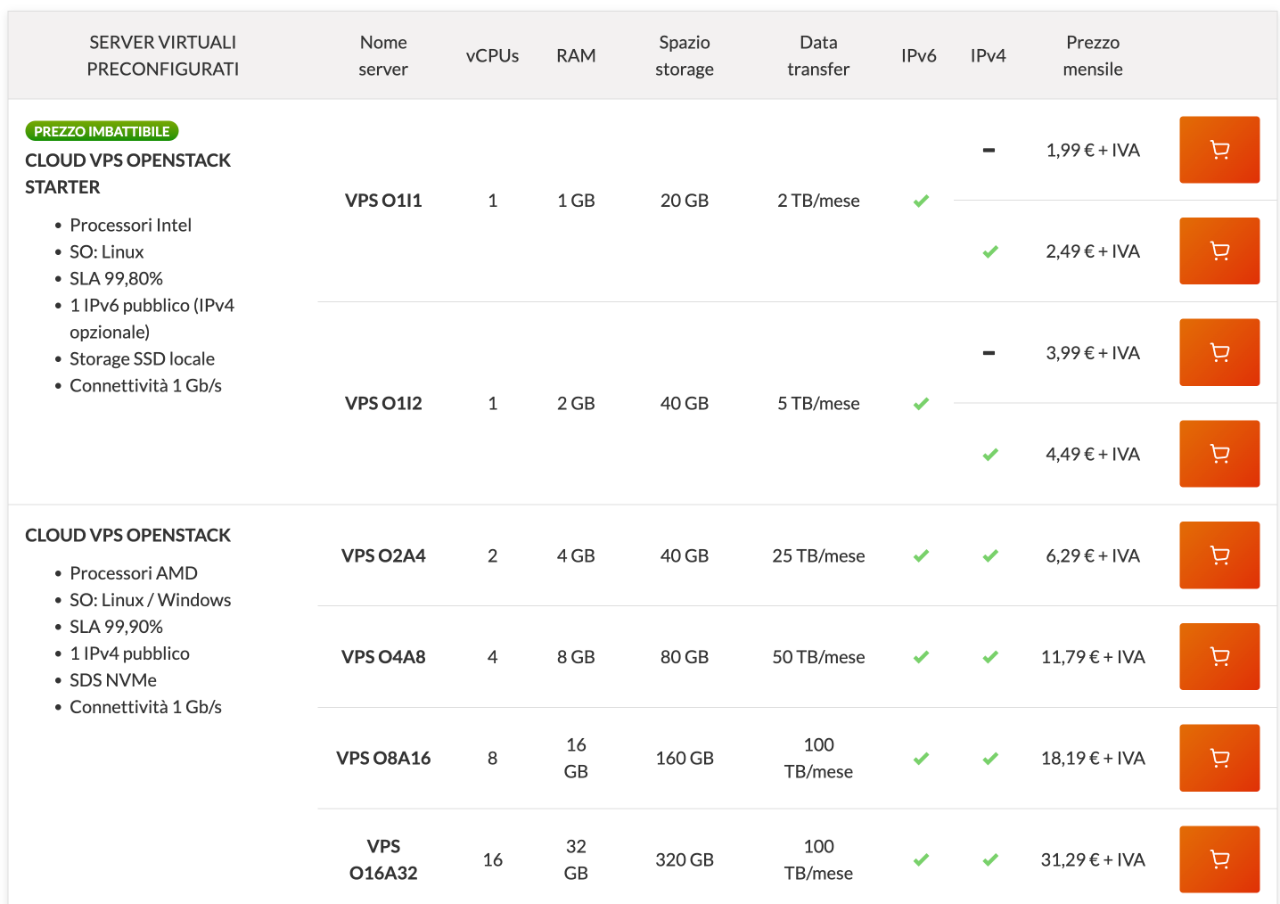Click the SO: Linux / Windows bullet
The width and height of the screenshot is (1280, 904).
(150, 600)
